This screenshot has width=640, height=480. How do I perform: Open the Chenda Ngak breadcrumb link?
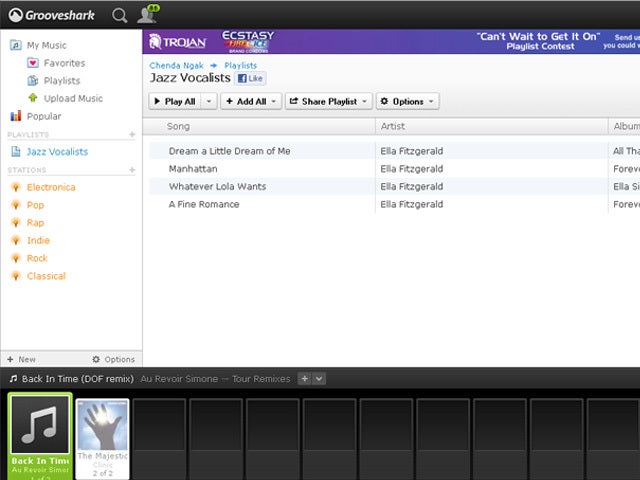(x=176, y=65)
